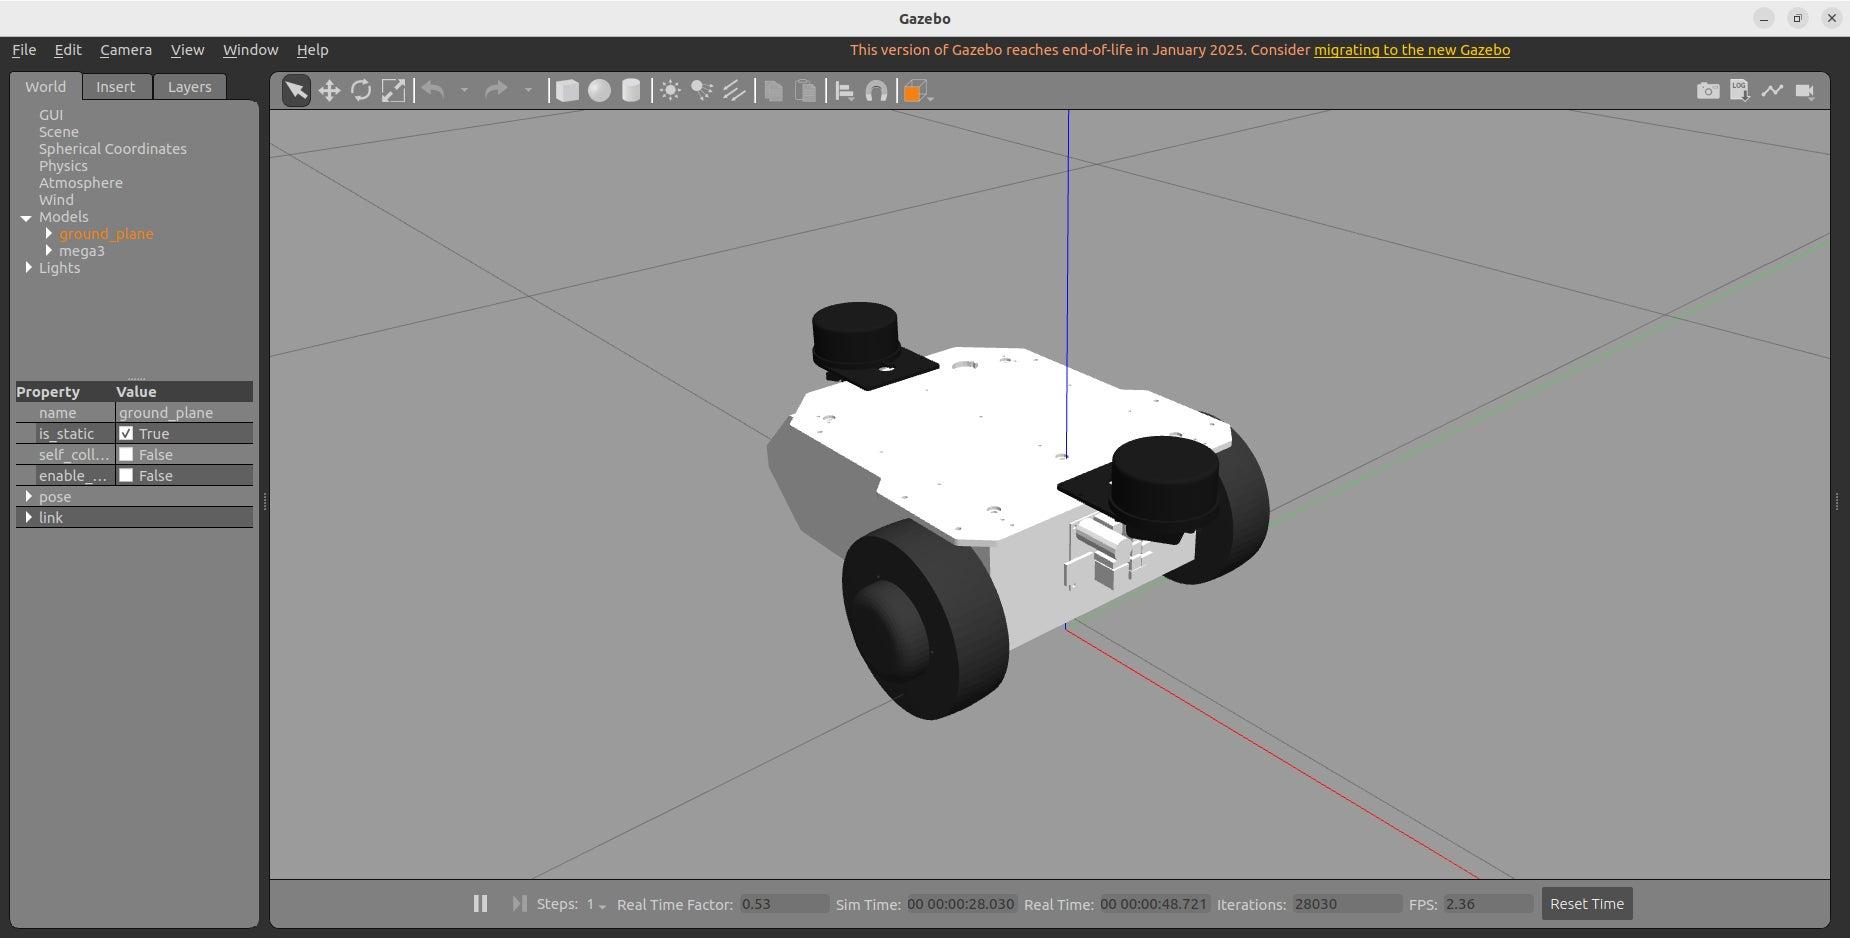Viewport: 1850px width, 938px height.
Task: Switch to the Insert tab
Action: click(115, 87)
